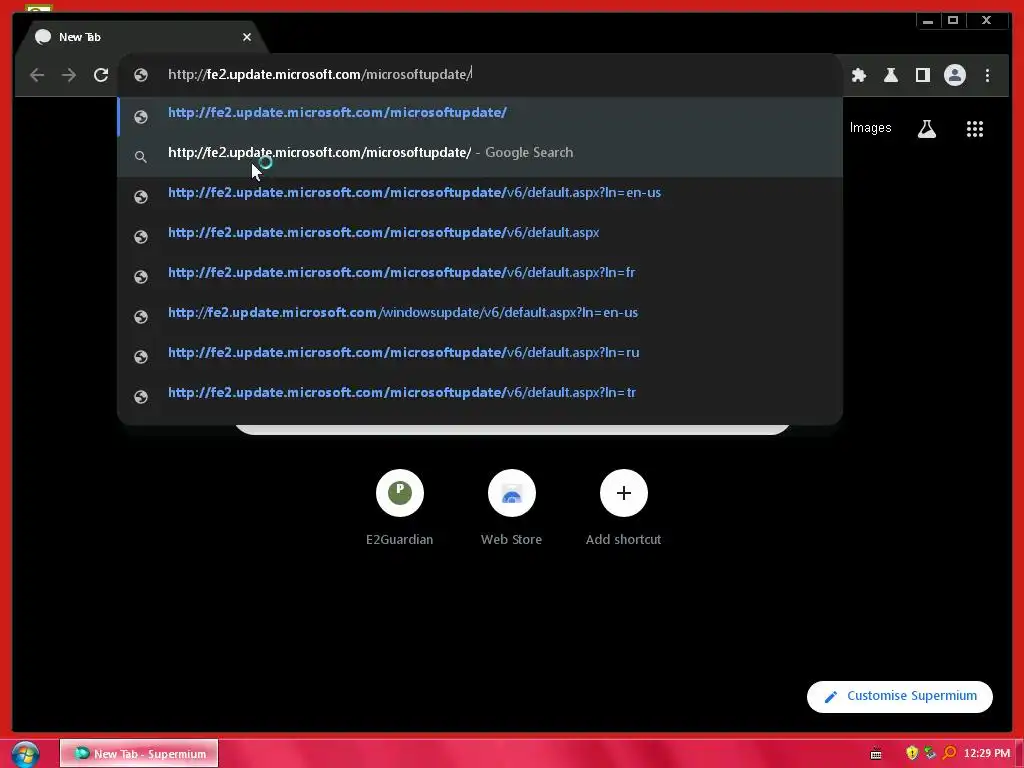This screenshot has height=768, width=1024.
Task: Close the New Tab tab
Action: click(x=247, y=37)
